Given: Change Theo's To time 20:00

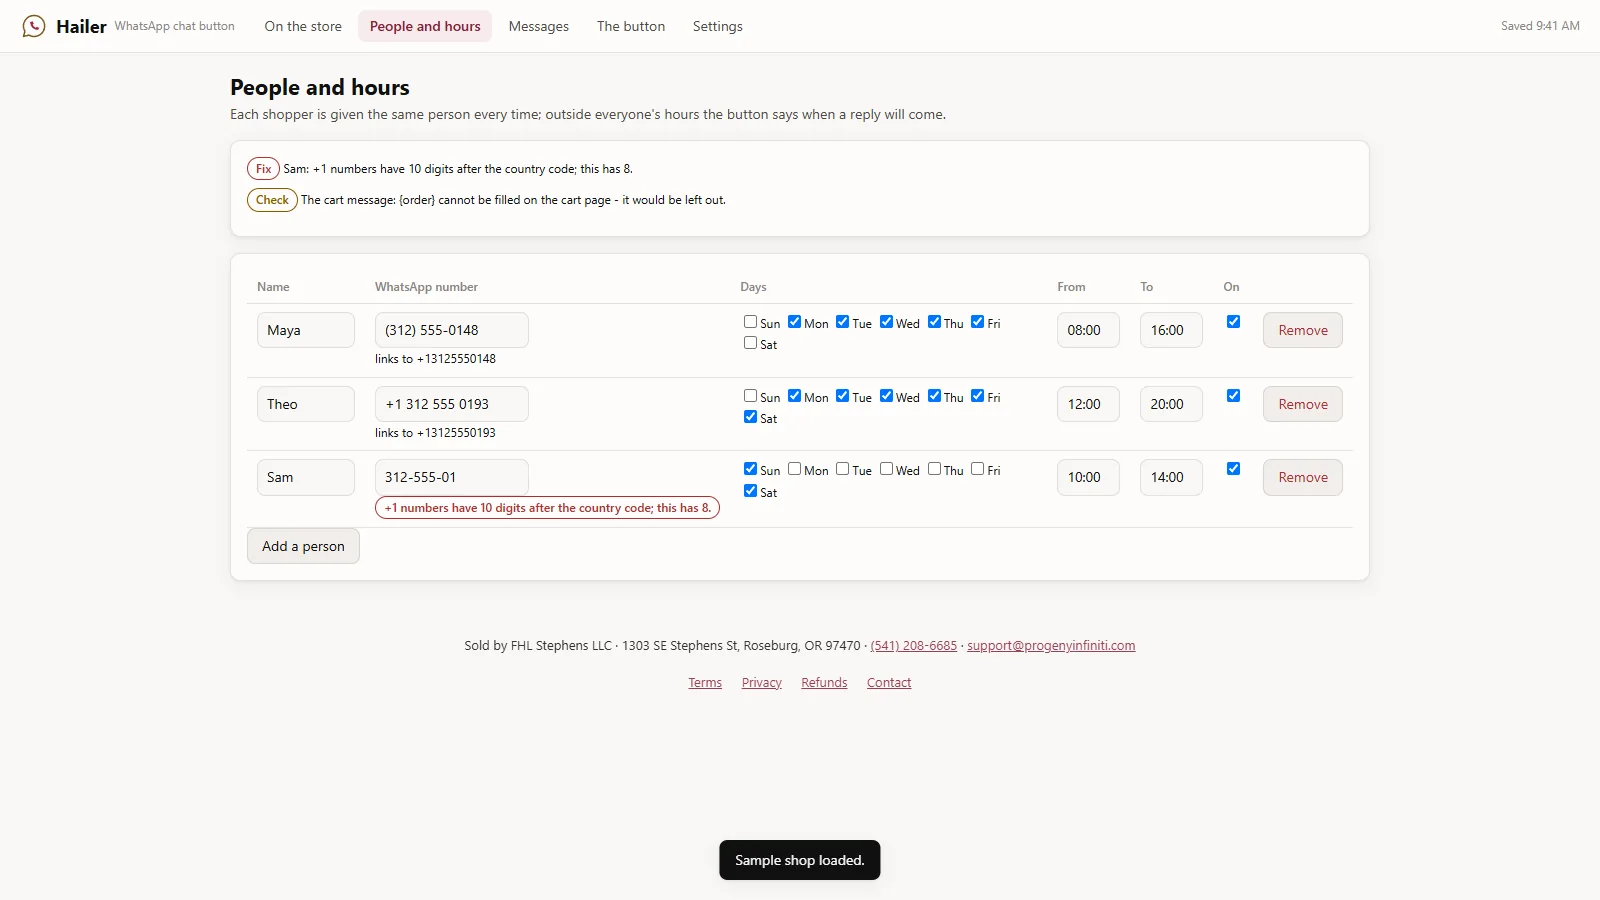Looking at the screenshot, I should 1171,404.
